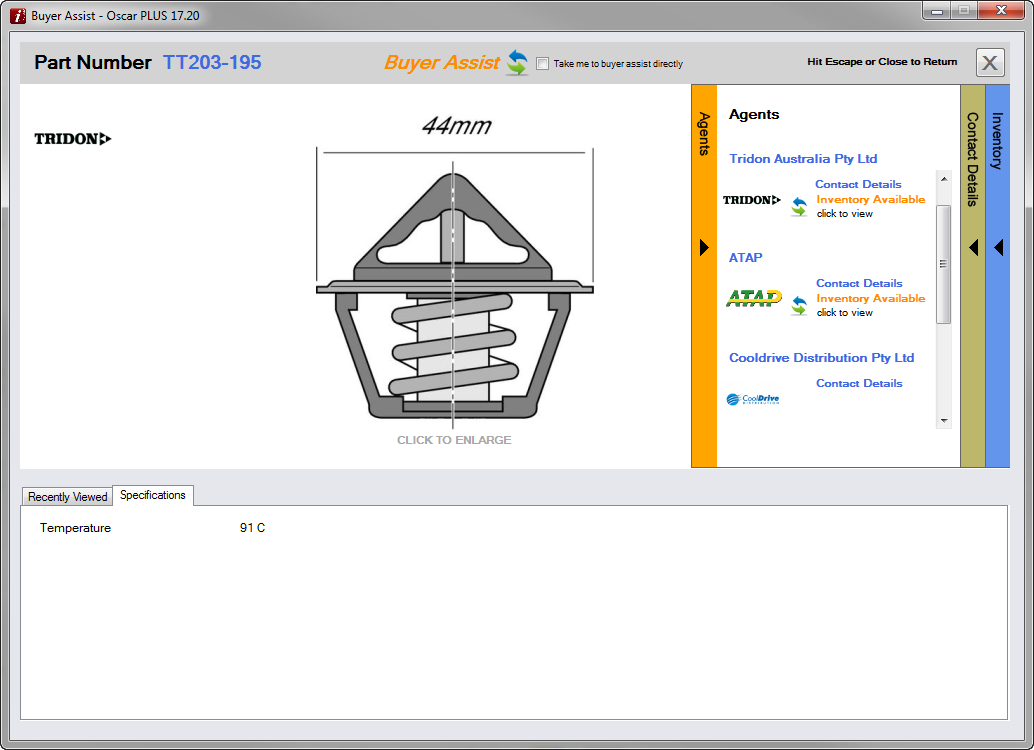
Task: Open Tridon Australia Pty Ltd contact details link
Action: pos(858,184)
